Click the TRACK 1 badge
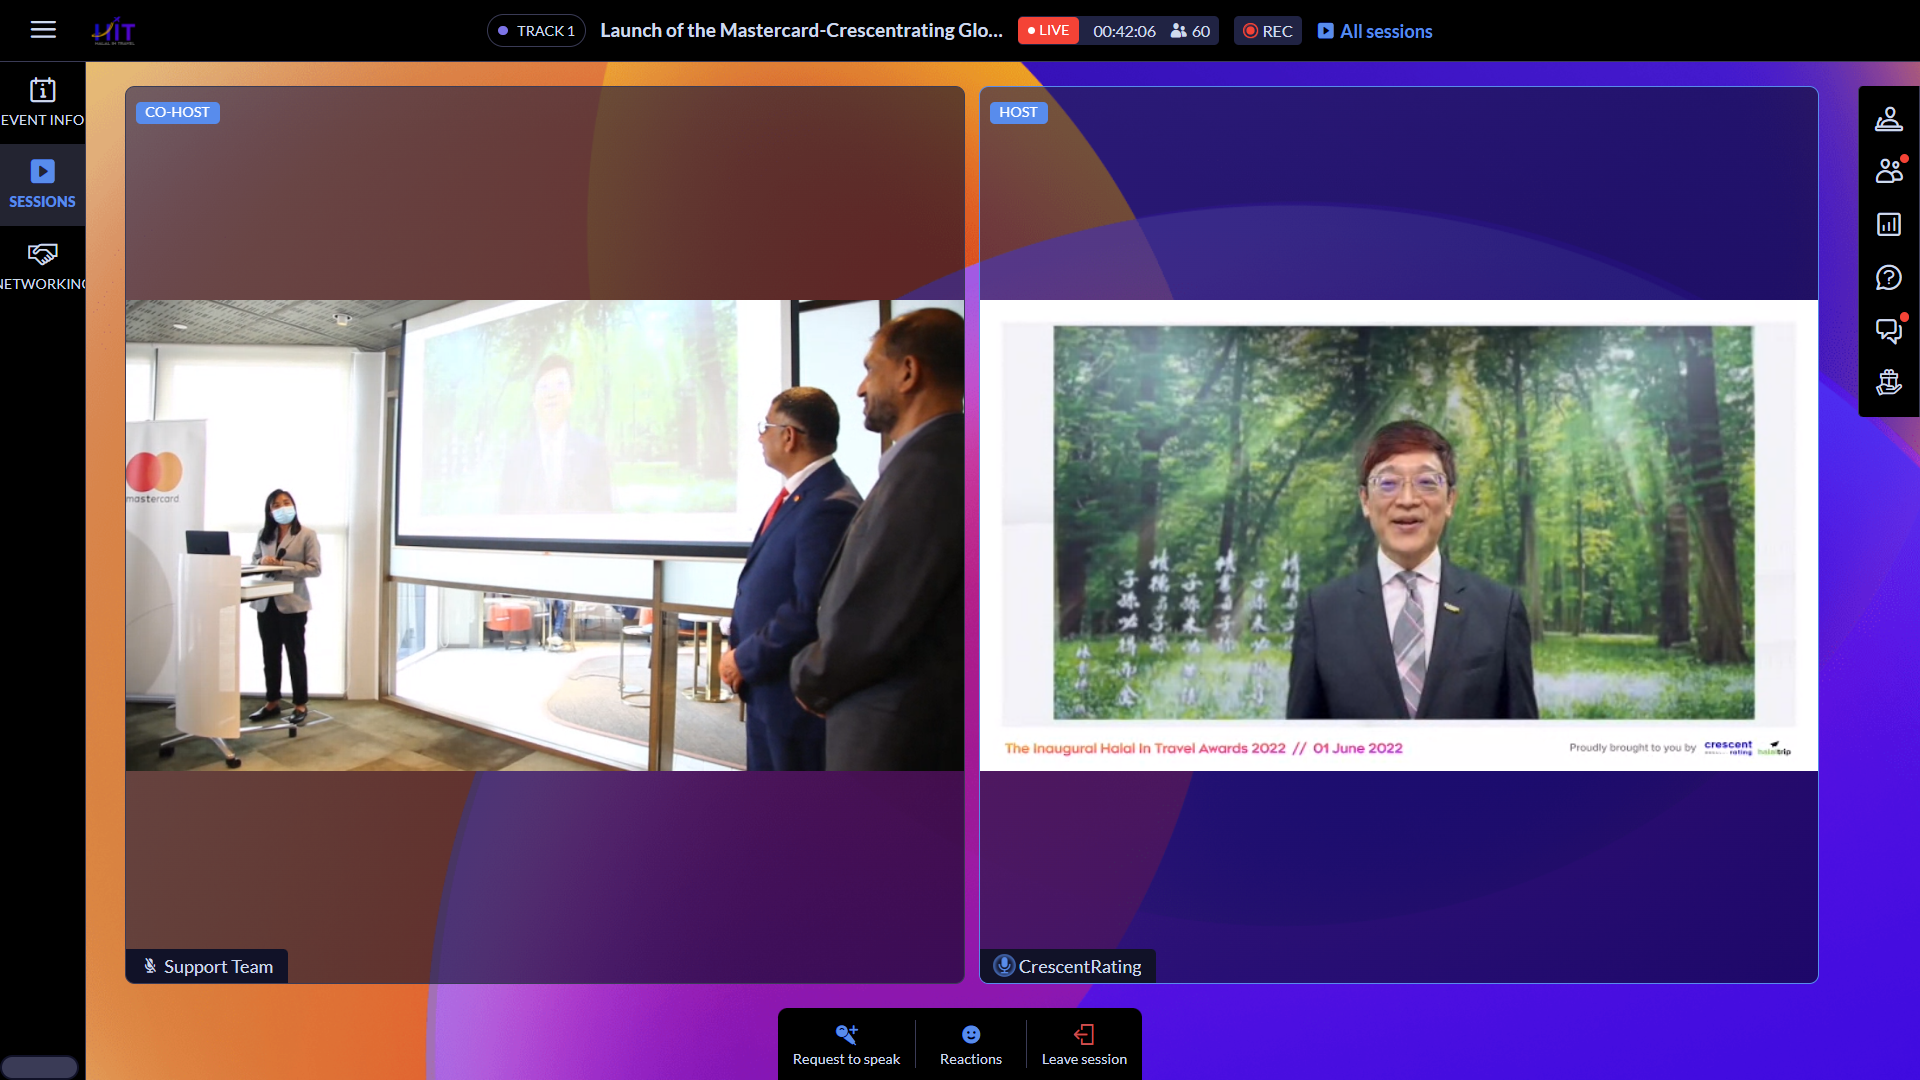Image resolution: width=1920 pixels, height=1080 pixels. click(536, 31)
